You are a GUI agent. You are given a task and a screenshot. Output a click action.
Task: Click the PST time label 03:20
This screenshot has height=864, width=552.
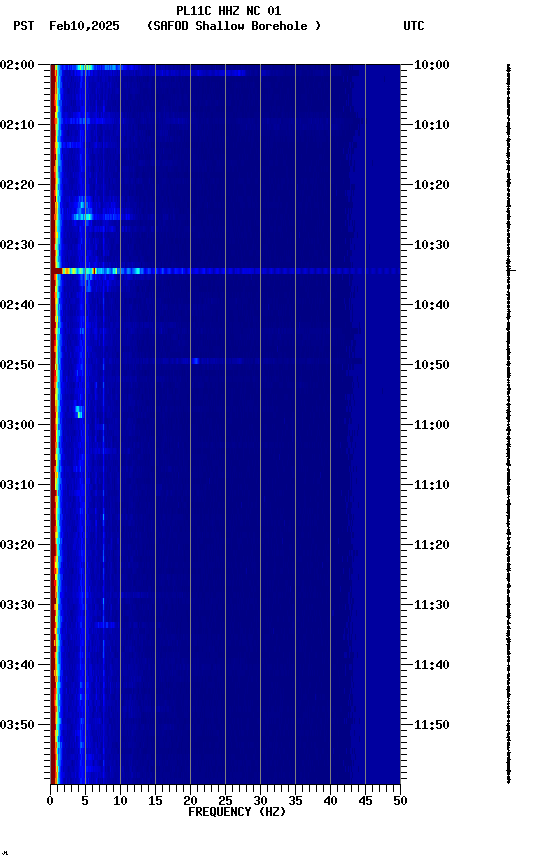pos(17,545)
